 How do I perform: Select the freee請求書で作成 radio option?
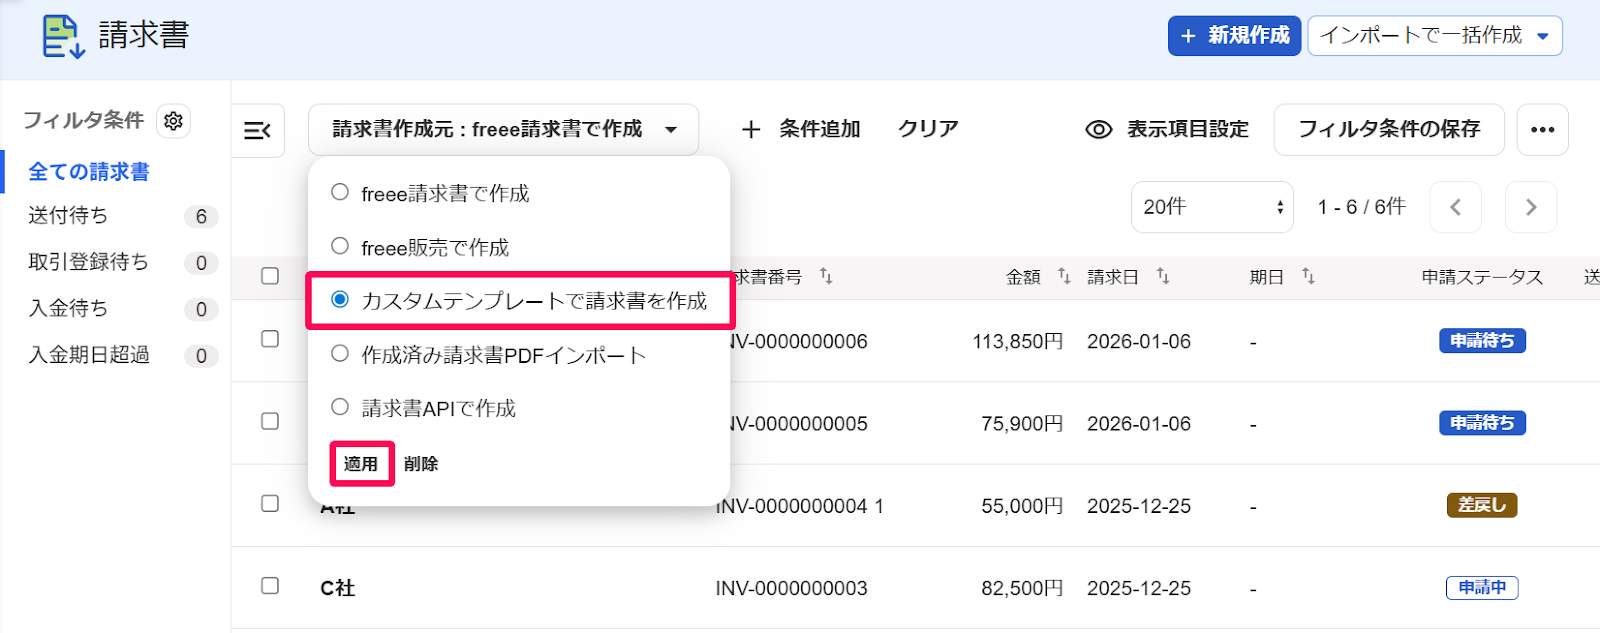point(340,192)
